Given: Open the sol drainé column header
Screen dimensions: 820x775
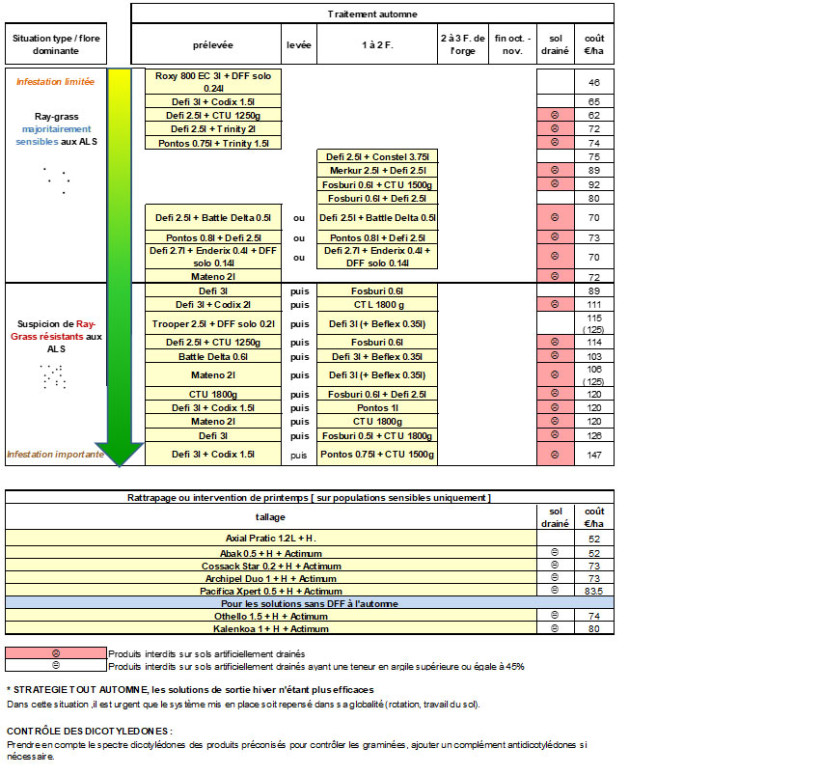Looking at the screenshot, I should coord(556,42).
